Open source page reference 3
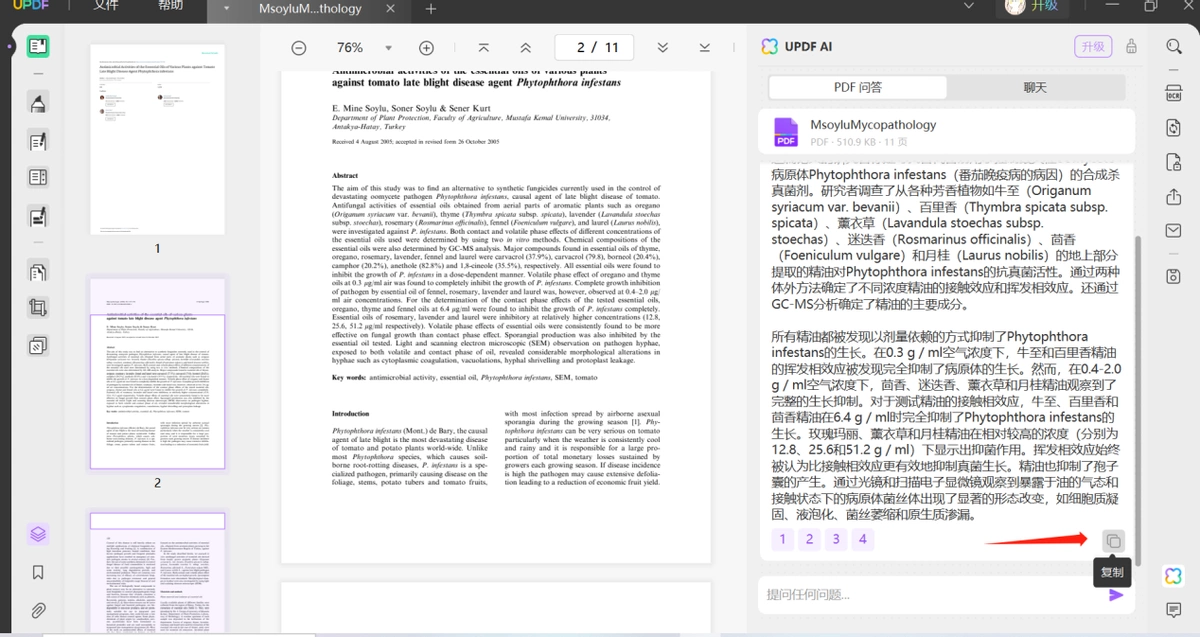This screenshot has width=1200, height=637. [x=835, y=540]
